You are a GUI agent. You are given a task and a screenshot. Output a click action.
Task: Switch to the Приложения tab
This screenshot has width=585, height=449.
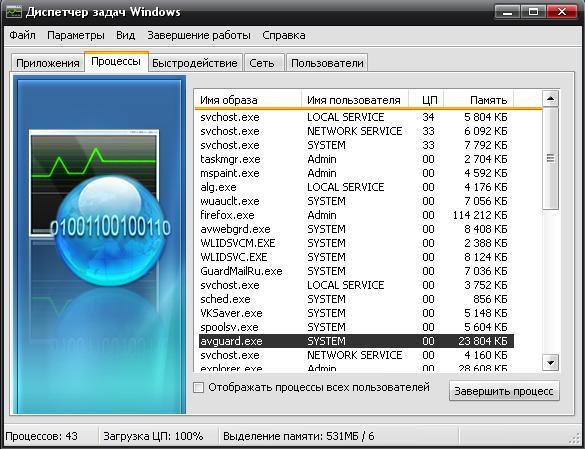[x=47, y=63]
